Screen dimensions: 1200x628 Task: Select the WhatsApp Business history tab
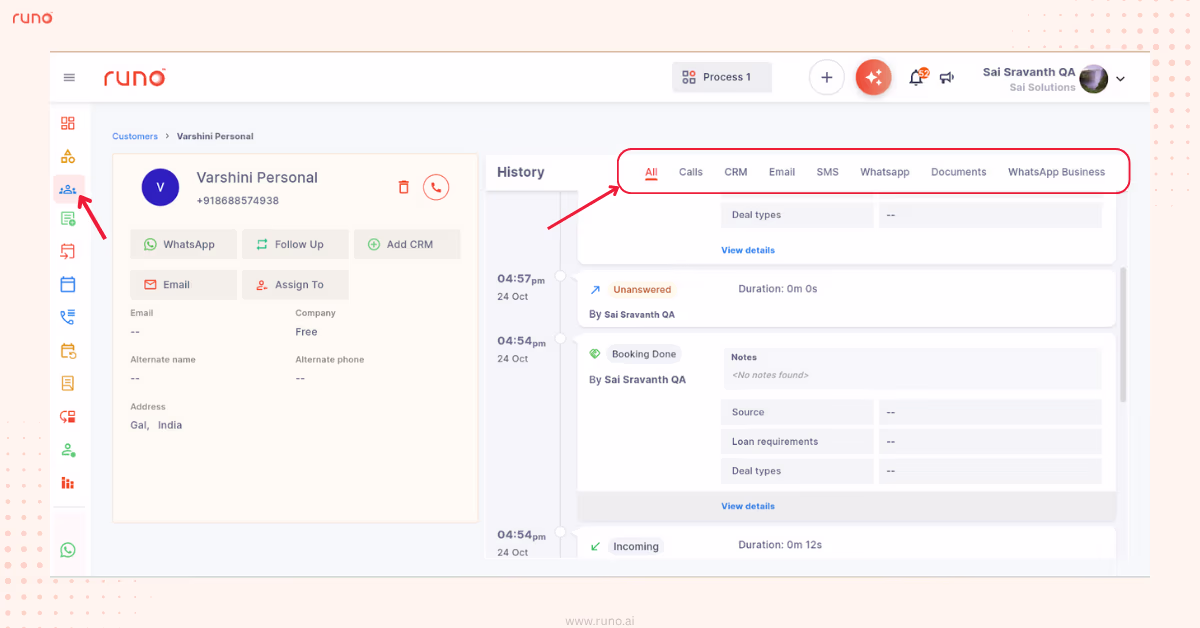click(x=1057, y=171)
